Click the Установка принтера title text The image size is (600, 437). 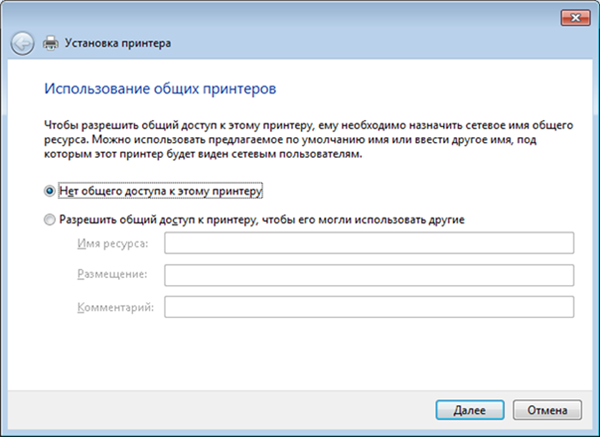118,43
